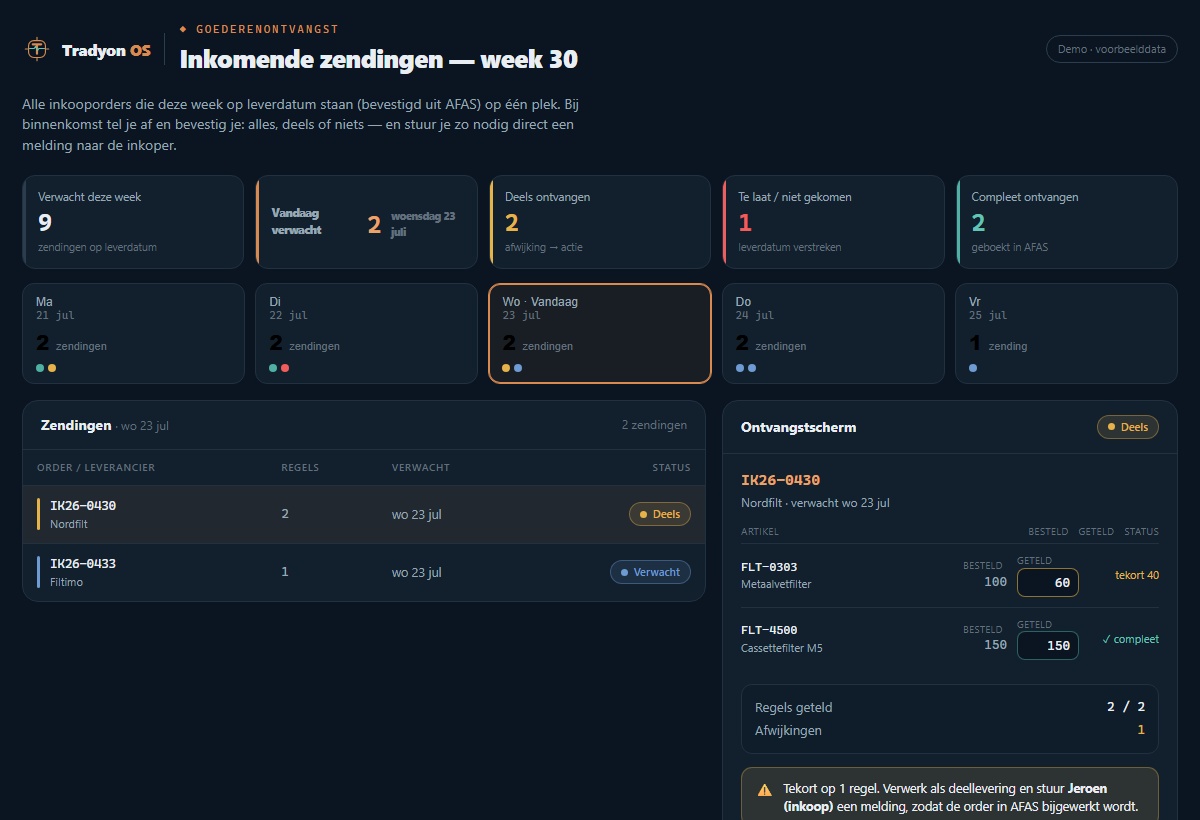Click the VERWACHT column header in Zendingen
1200x820 pixels.
[421, 468]
